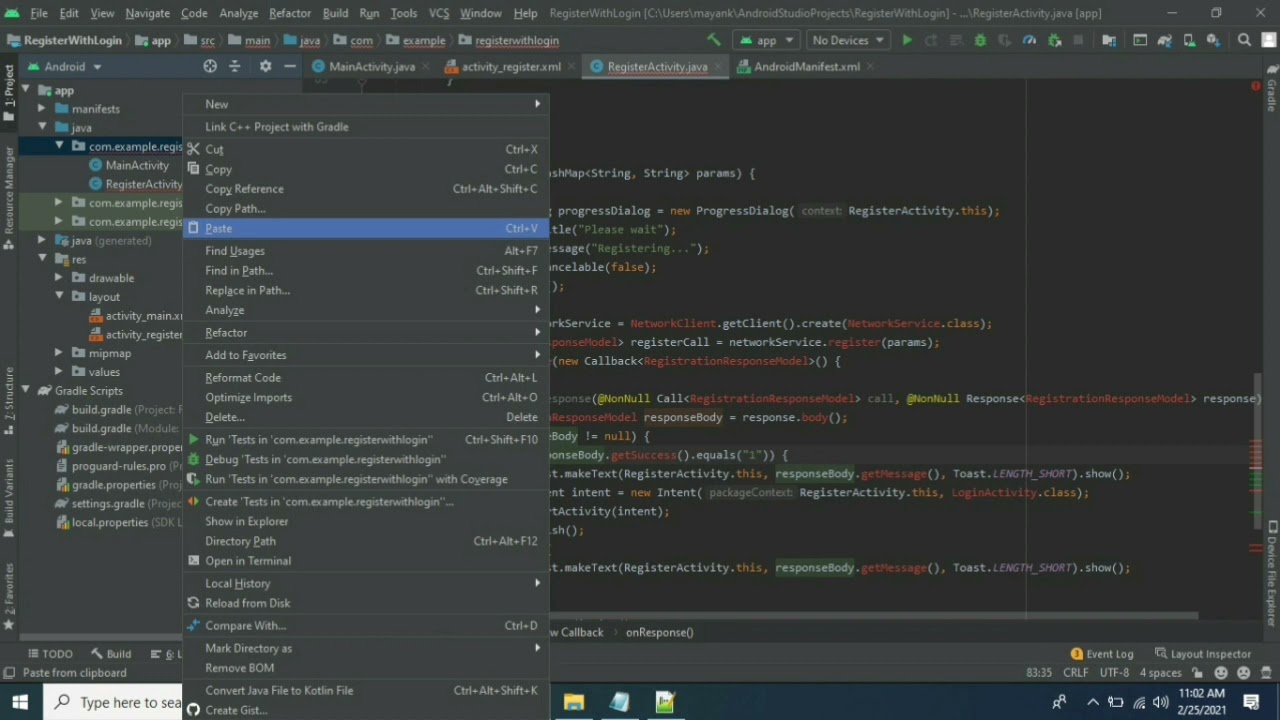Toggle the Z: Structure tool window
This screenshot has height=720, width=1280.
(x=9, y=400)
